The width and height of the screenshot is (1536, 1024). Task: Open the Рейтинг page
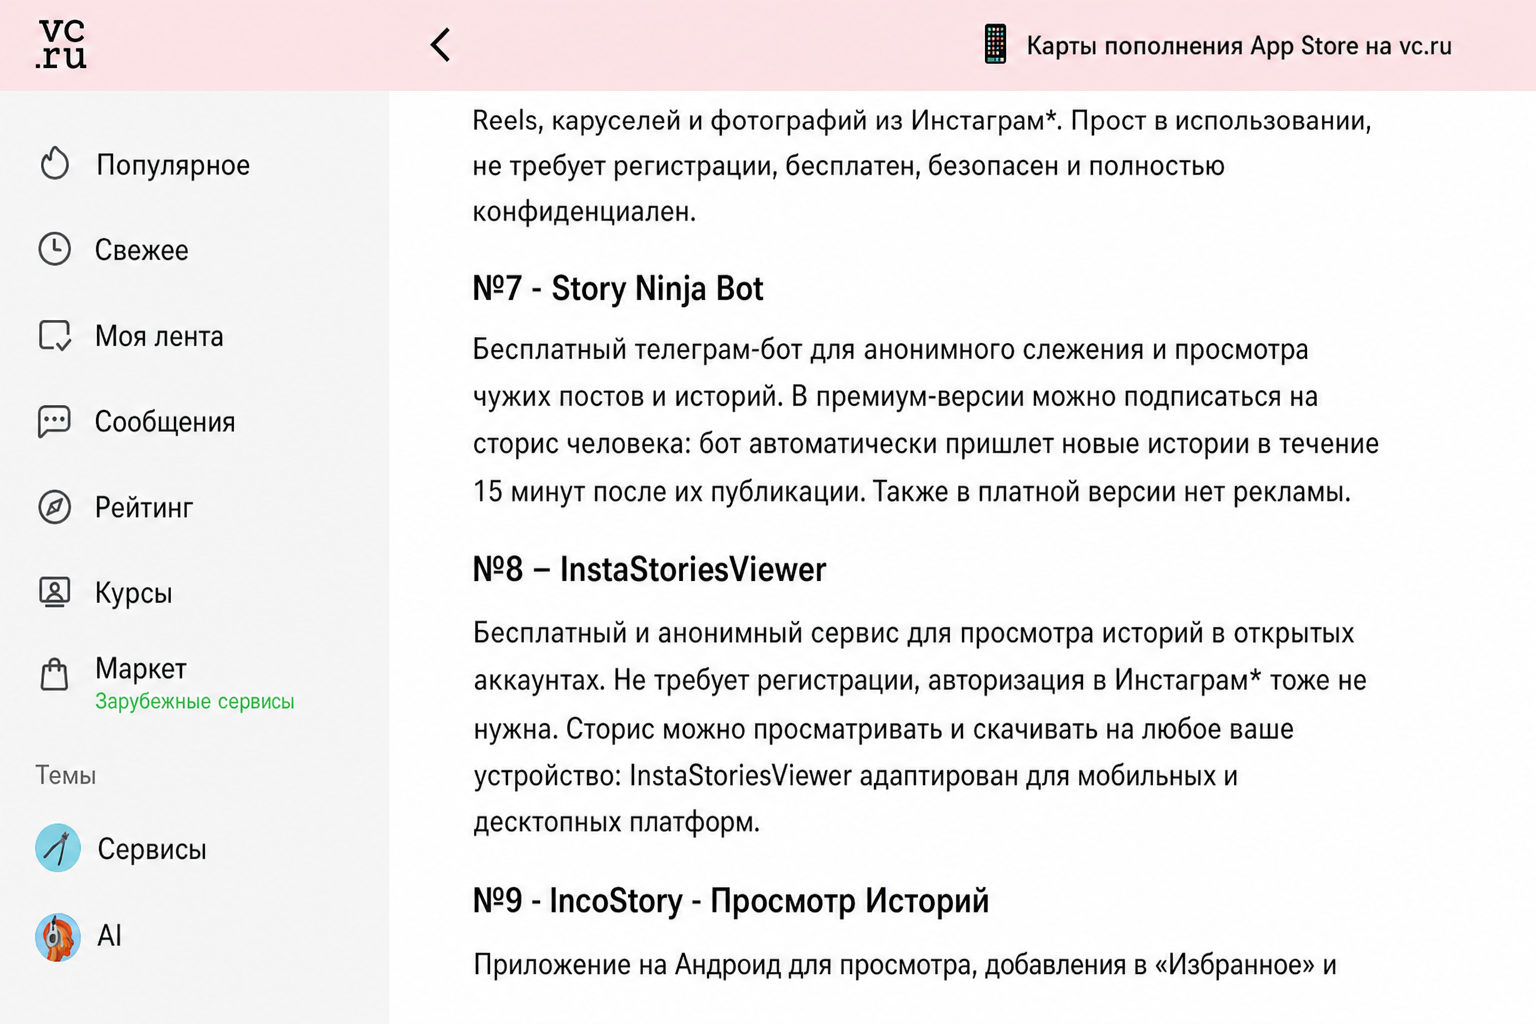[144, 508]
